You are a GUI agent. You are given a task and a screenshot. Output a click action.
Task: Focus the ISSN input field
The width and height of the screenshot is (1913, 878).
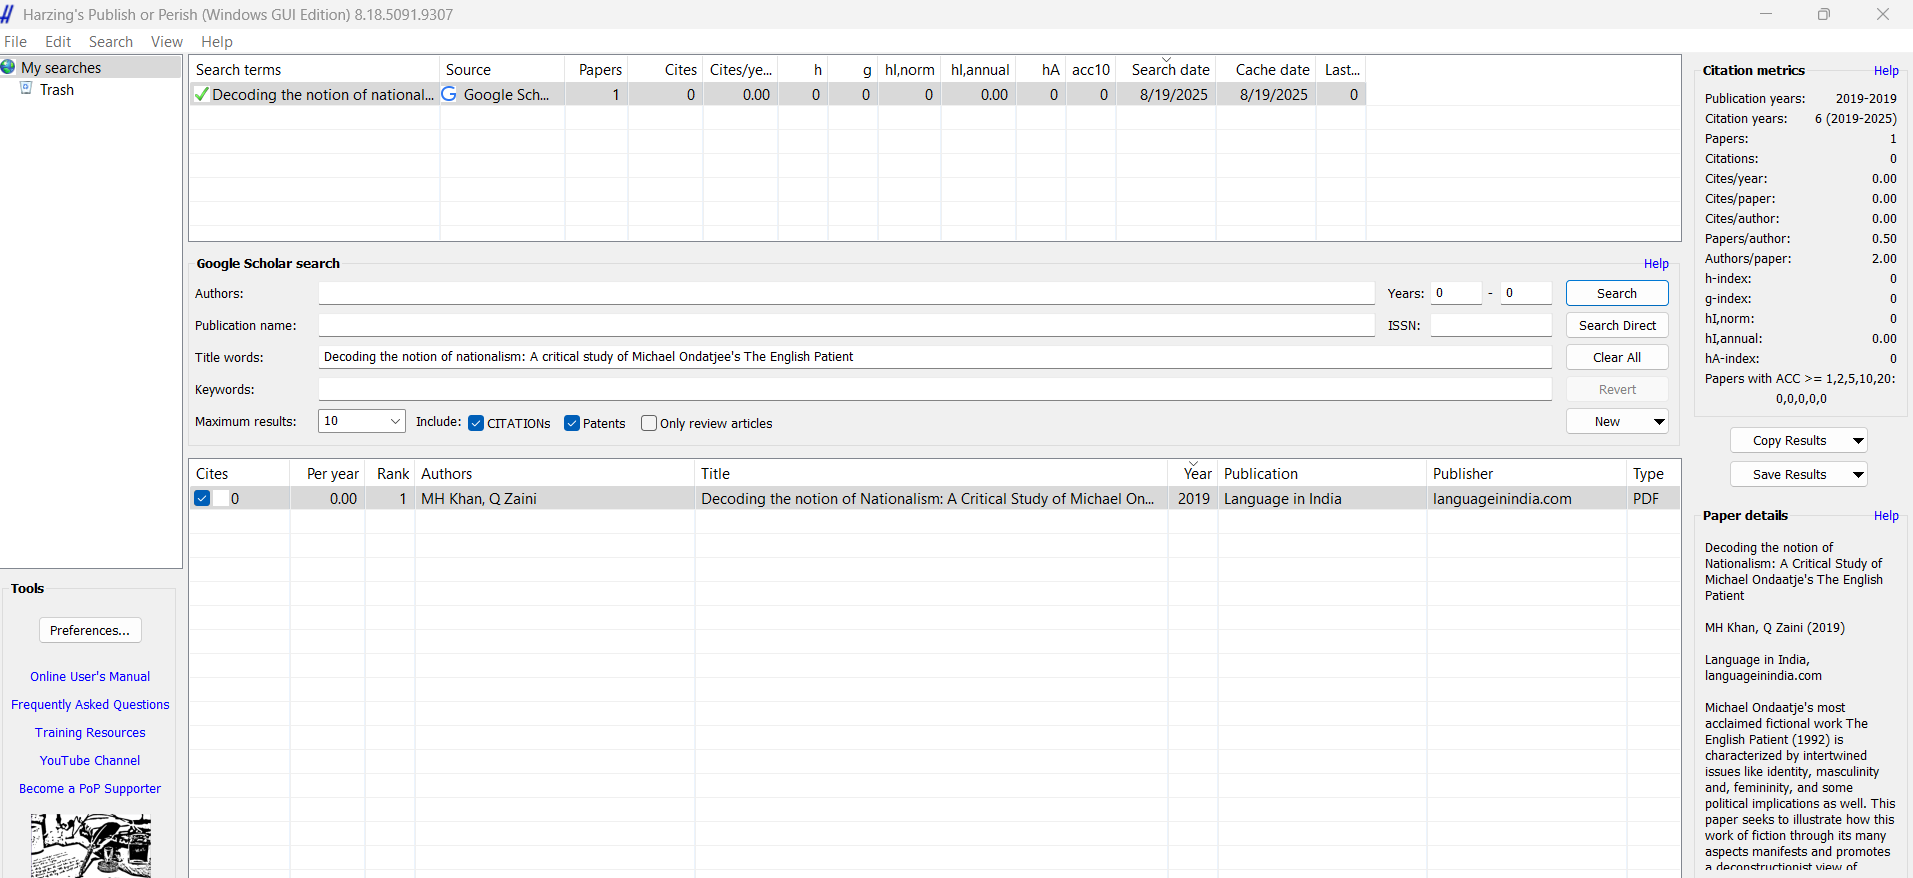coord(1491,325)
